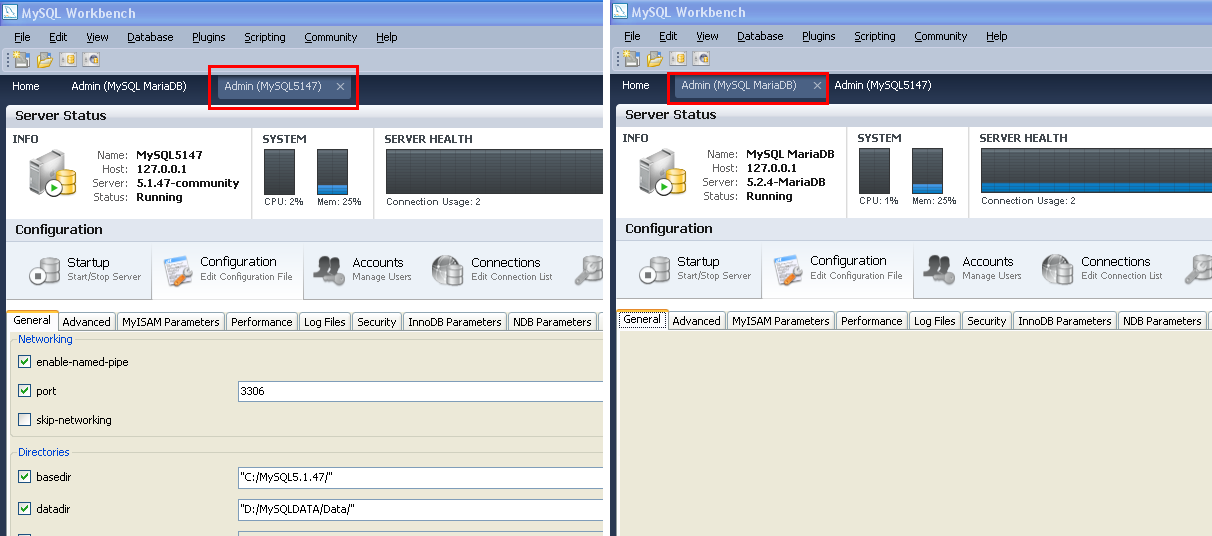
Task: Switch to Admin (MySQL MariaDB) tab in left window
Action: click(128, 87)
